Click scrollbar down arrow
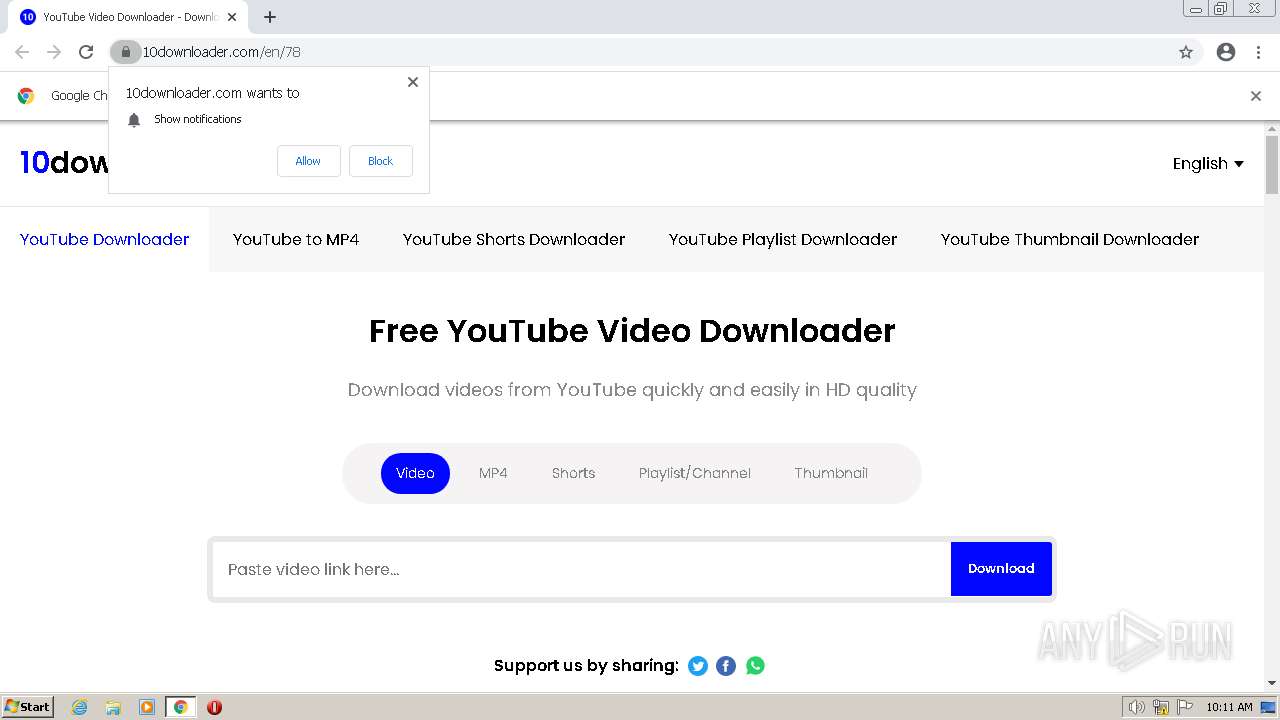The height and width of the screenshot is (720, 1280). pos(1272,684)
